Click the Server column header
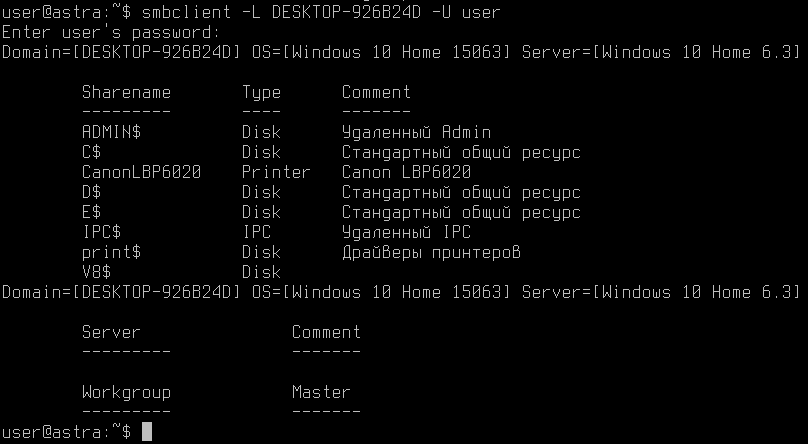This screenshot has width=808, height=444. point(111,332)
